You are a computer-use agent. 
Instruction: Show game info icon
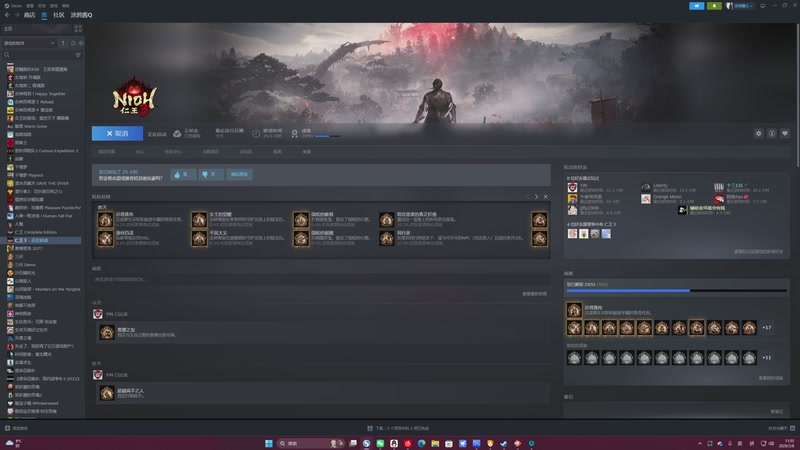tap(772, 133)
